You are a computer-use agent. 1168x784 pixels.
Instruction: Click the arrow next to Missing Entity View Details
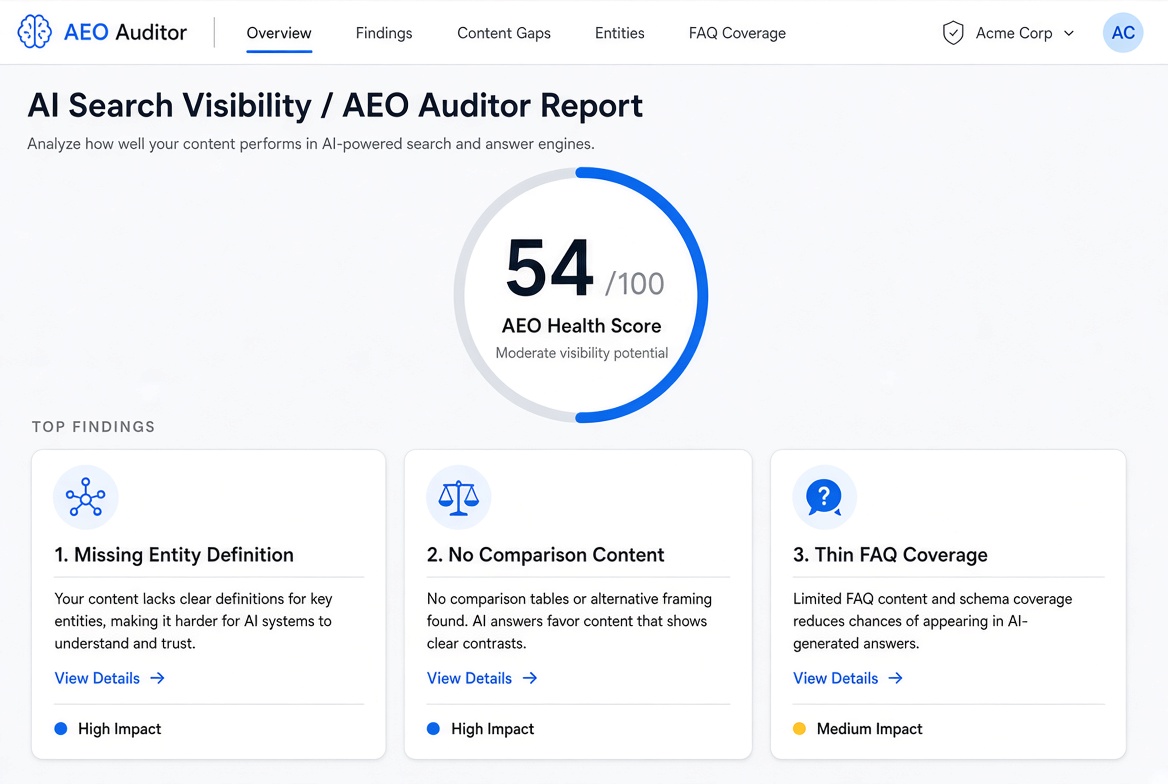(x=157, y=678)
